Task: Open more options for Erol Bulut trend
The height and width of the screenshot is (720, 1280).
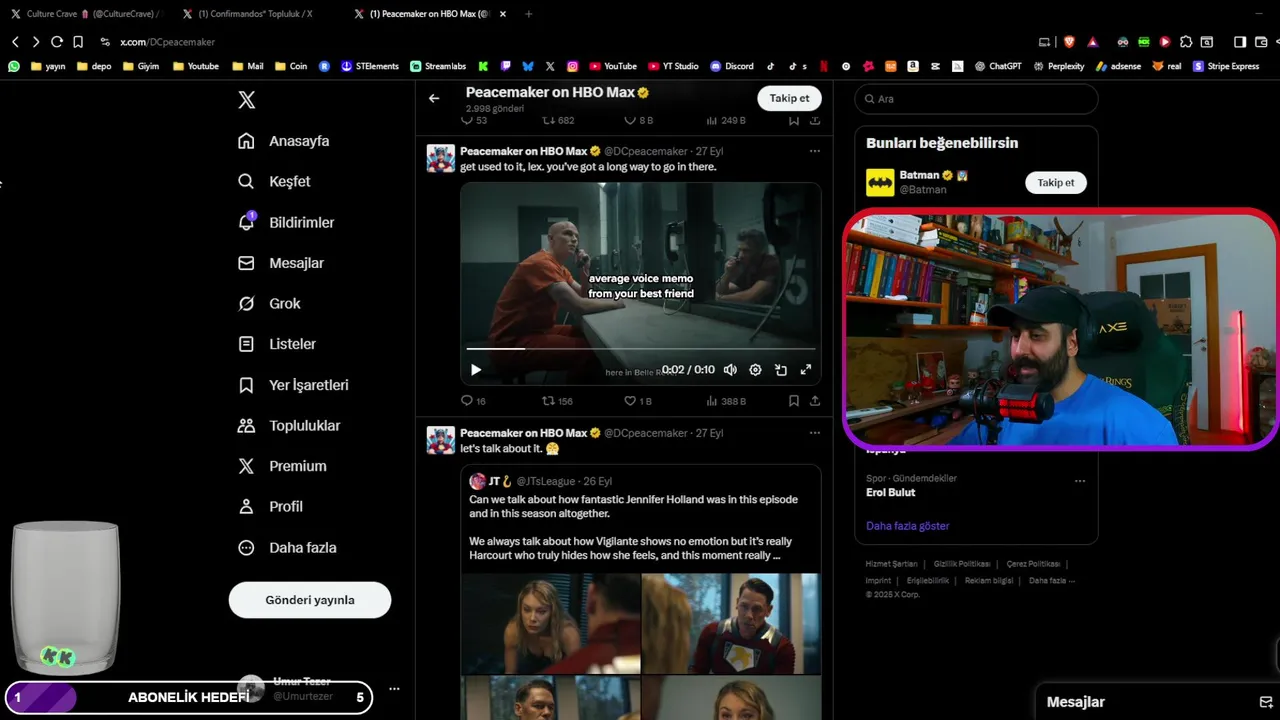Action: 1079,481
